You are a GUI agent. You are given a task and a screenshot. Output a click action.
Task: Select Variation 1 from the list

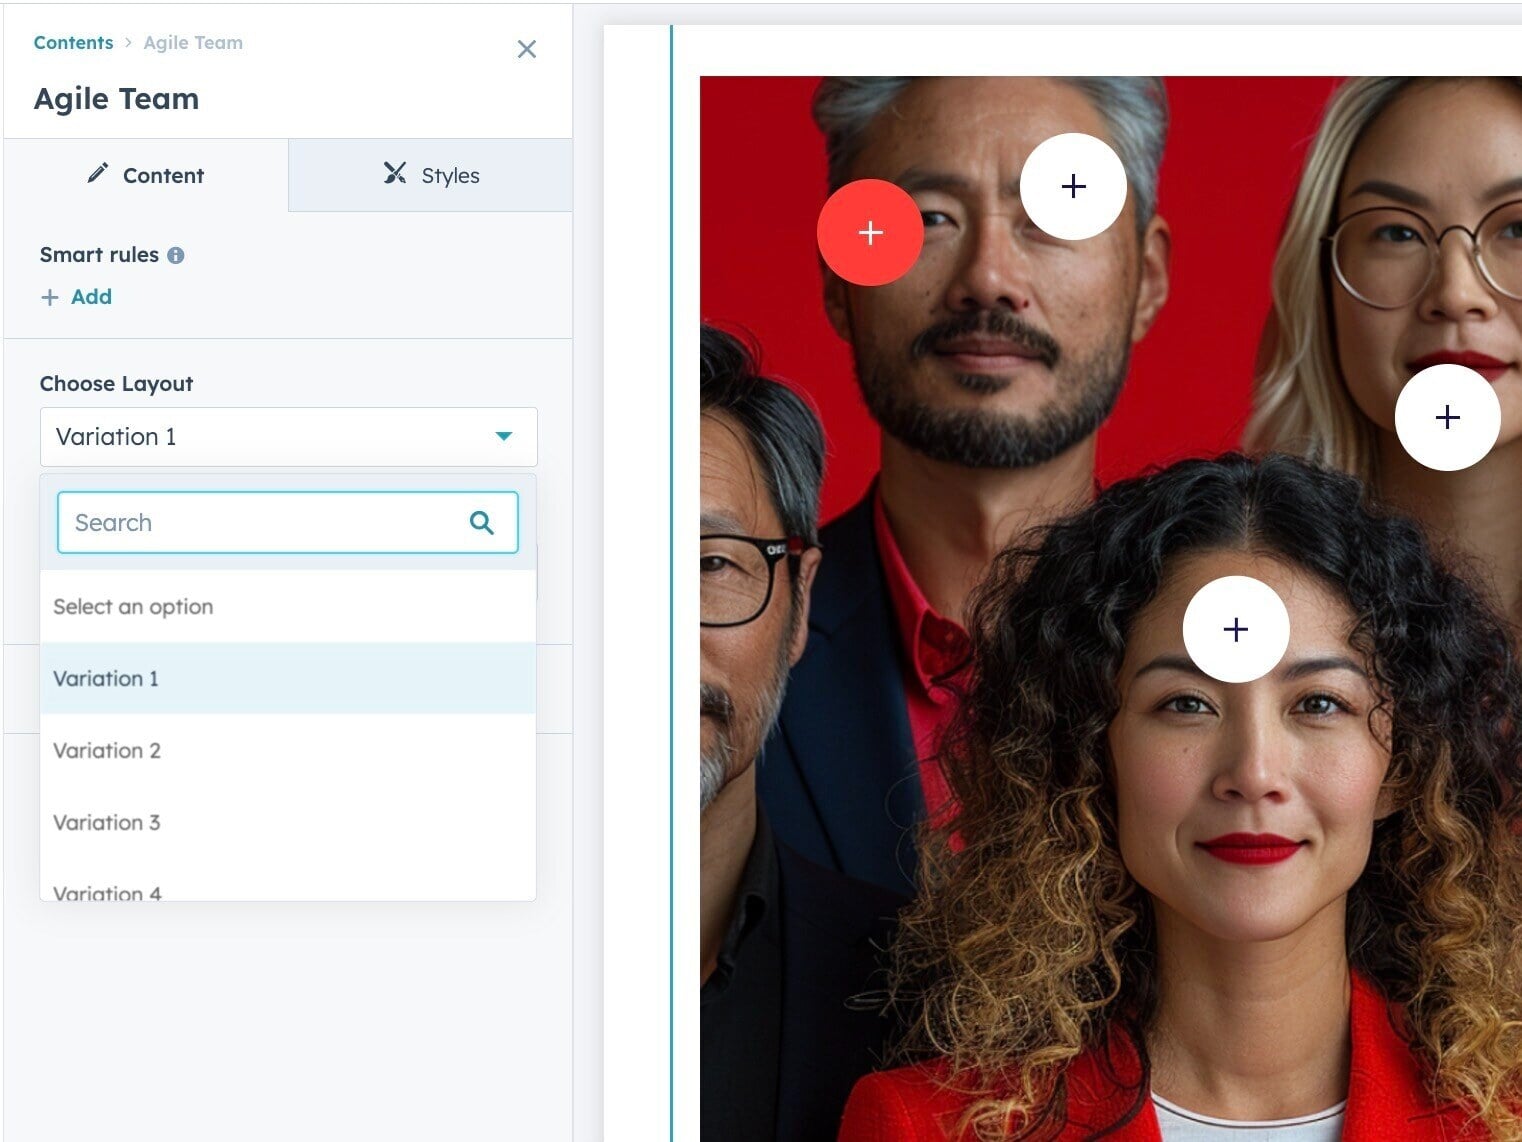[288, 678]
